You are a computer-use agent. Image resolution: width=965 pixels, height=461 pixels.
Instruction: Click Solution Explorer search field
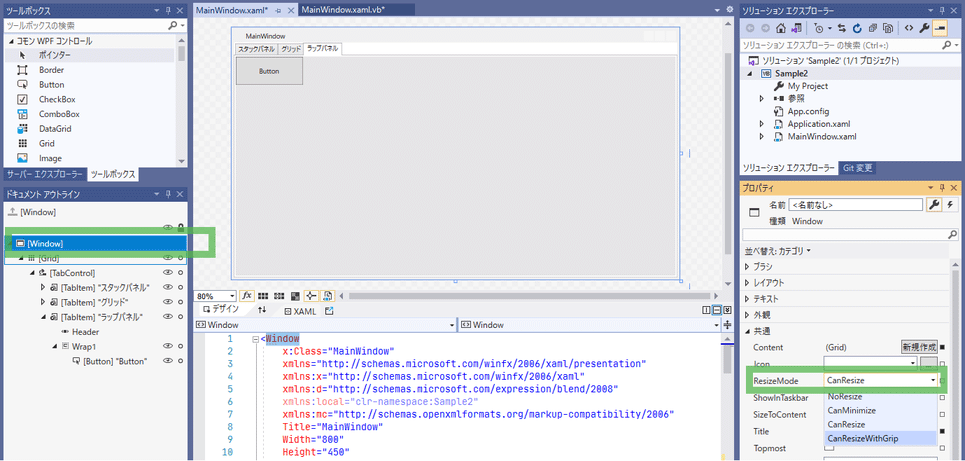click(x=840, y=45)
